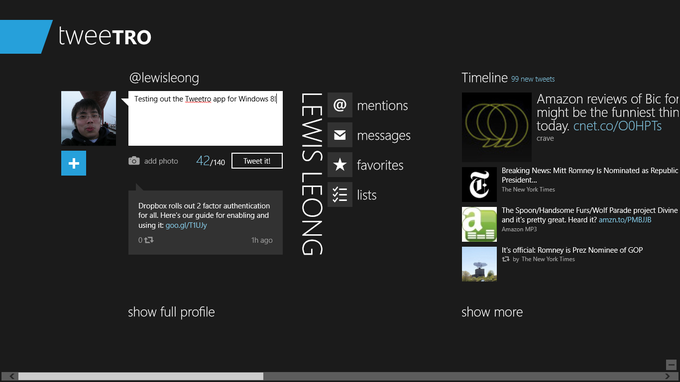The height and width of the screenshot is (382, 680).
Task: Open the cnet.co/O0HPTs link
Action: click(617, 126)
